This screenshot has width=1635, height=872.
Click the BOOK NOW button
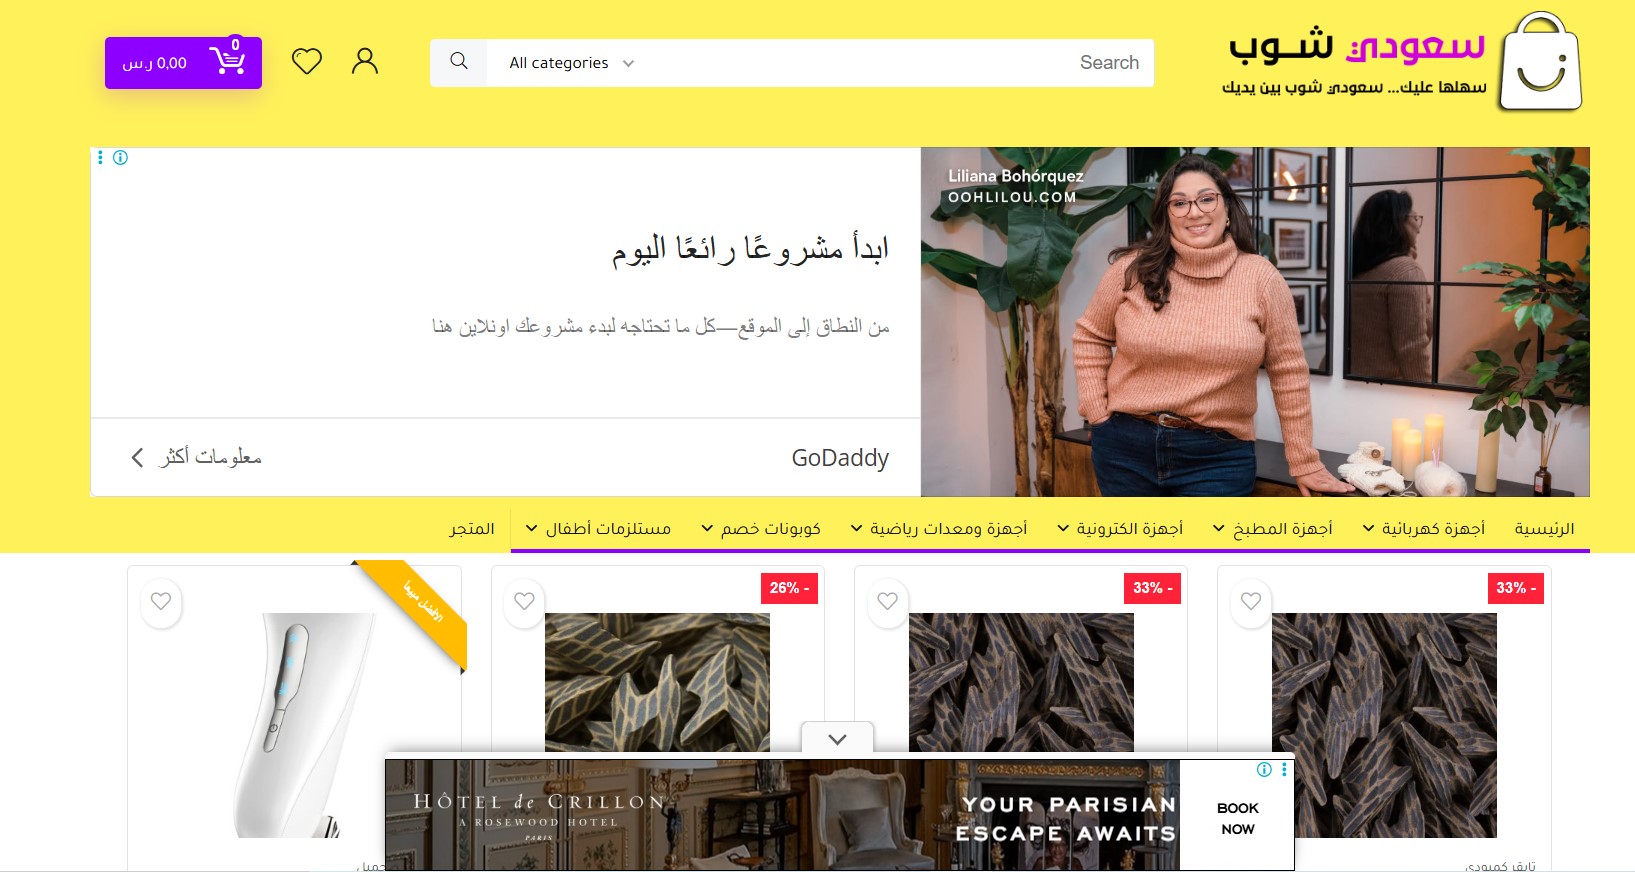[x=1237, y=818]
